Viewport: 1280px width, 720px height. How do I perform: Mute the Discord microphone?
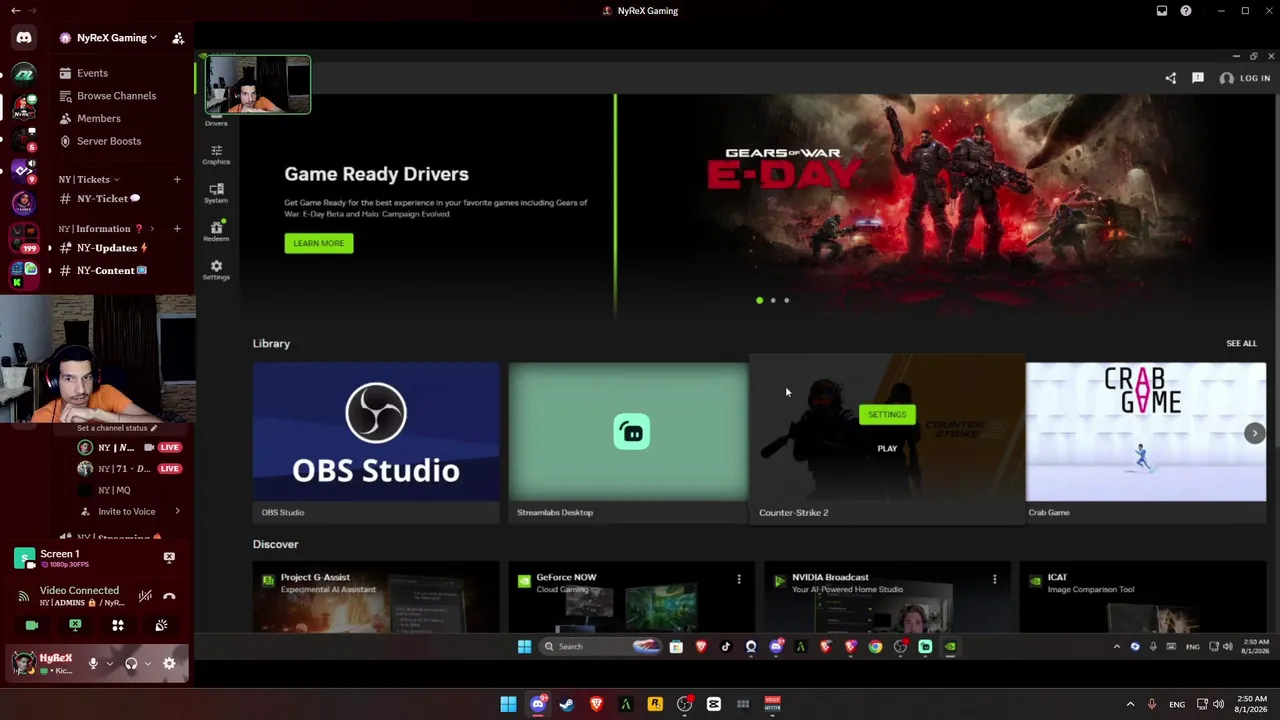coord(93,663)
